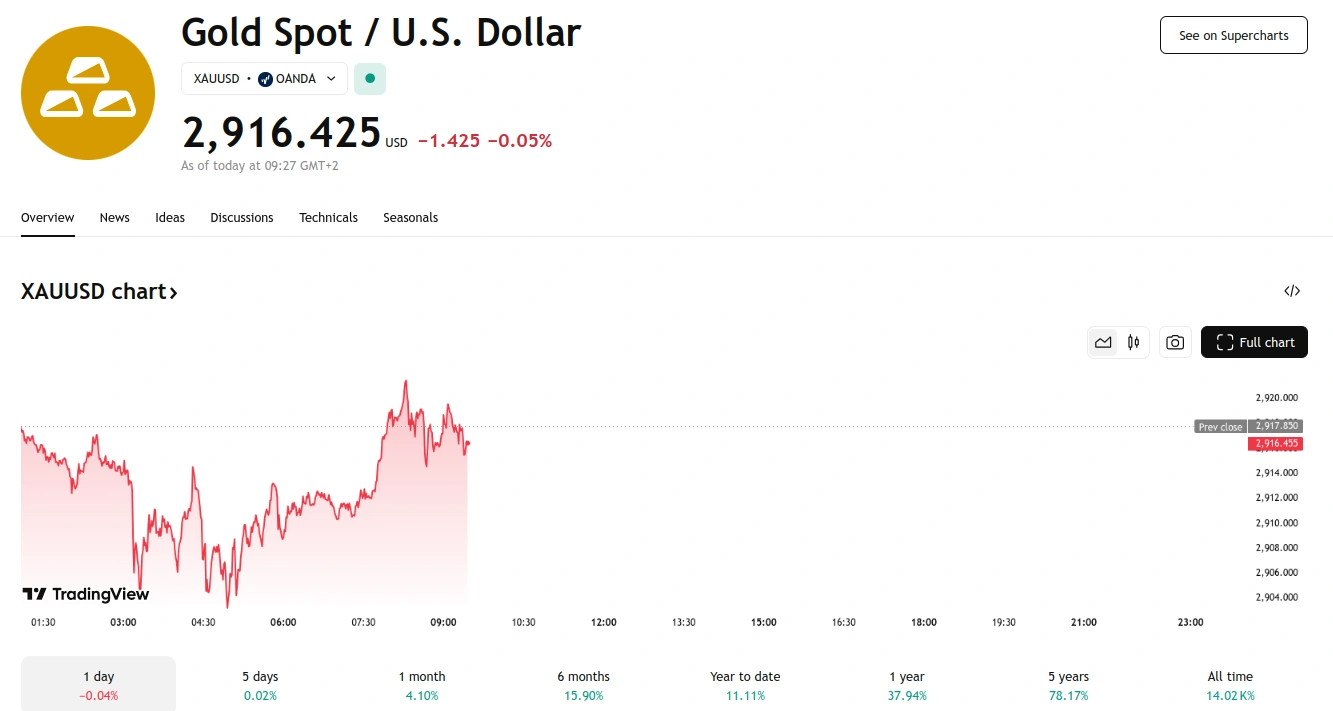
Task: Open the XAUUSD chart heading link
Action: [99, 292]
